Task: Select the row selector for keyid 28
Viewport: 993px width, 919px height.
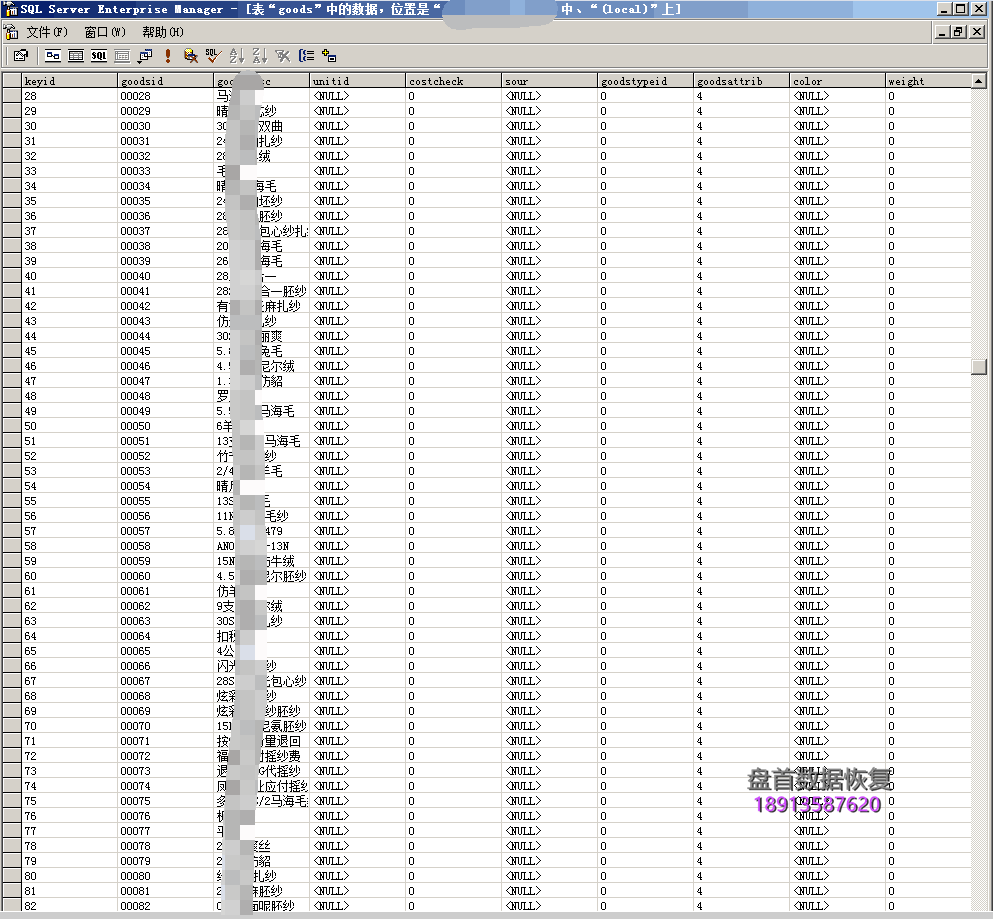Action: click(11, 96)
